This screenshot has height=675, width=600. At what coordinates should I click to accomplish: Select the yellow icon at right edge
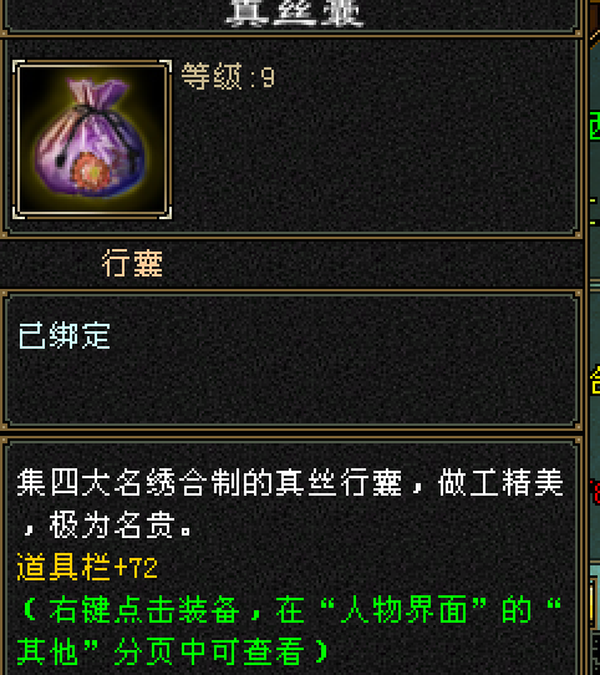tap(596, 380)
